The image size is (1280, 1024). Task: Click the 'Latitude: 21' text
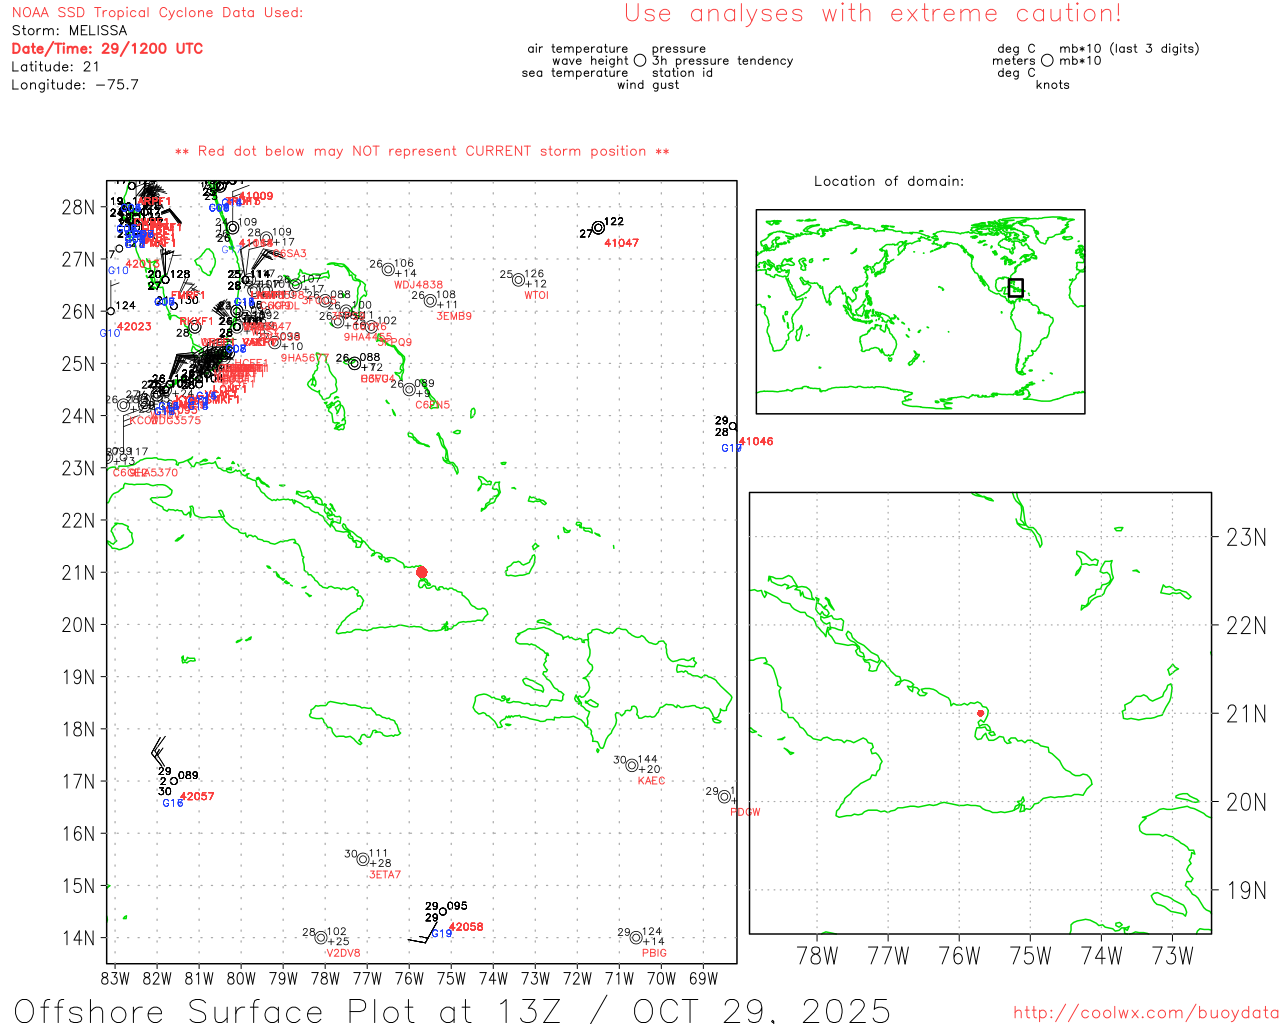click(x=56, y=67)
